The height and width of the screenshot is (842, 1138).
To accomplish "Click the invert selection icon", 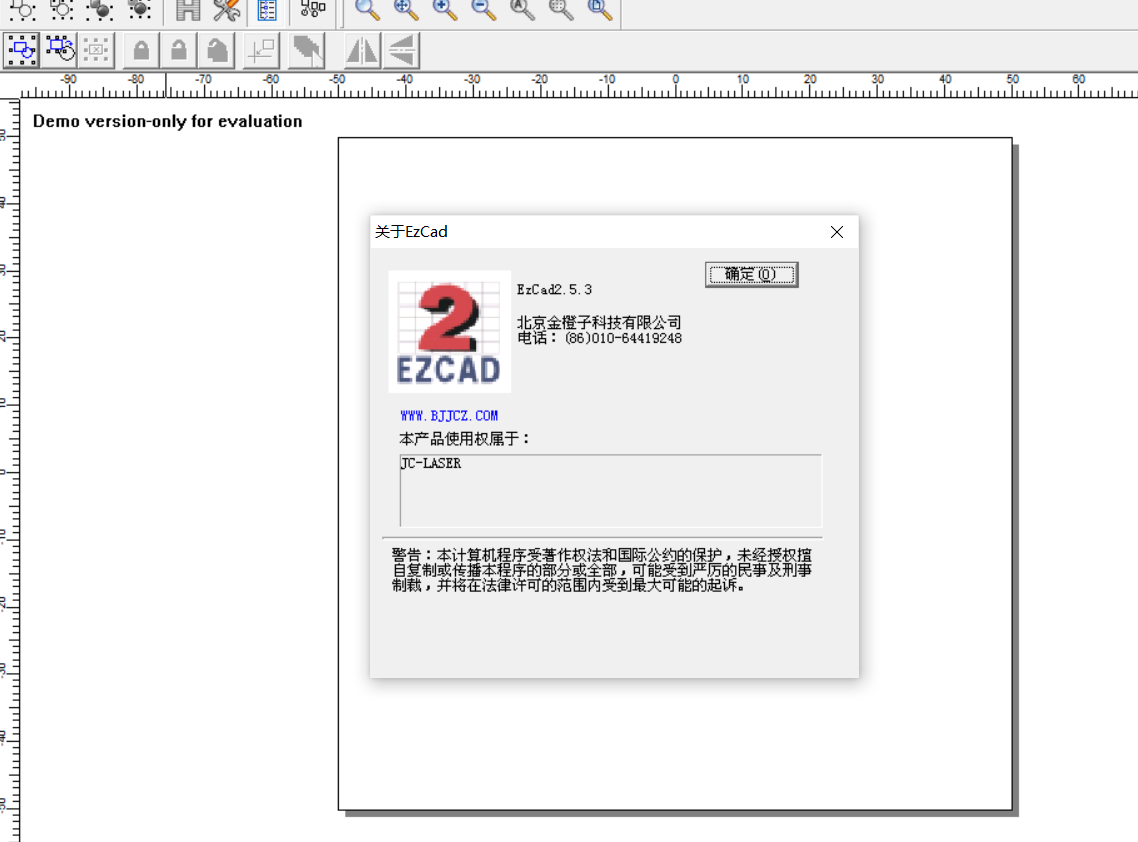I will coord(60,51).
